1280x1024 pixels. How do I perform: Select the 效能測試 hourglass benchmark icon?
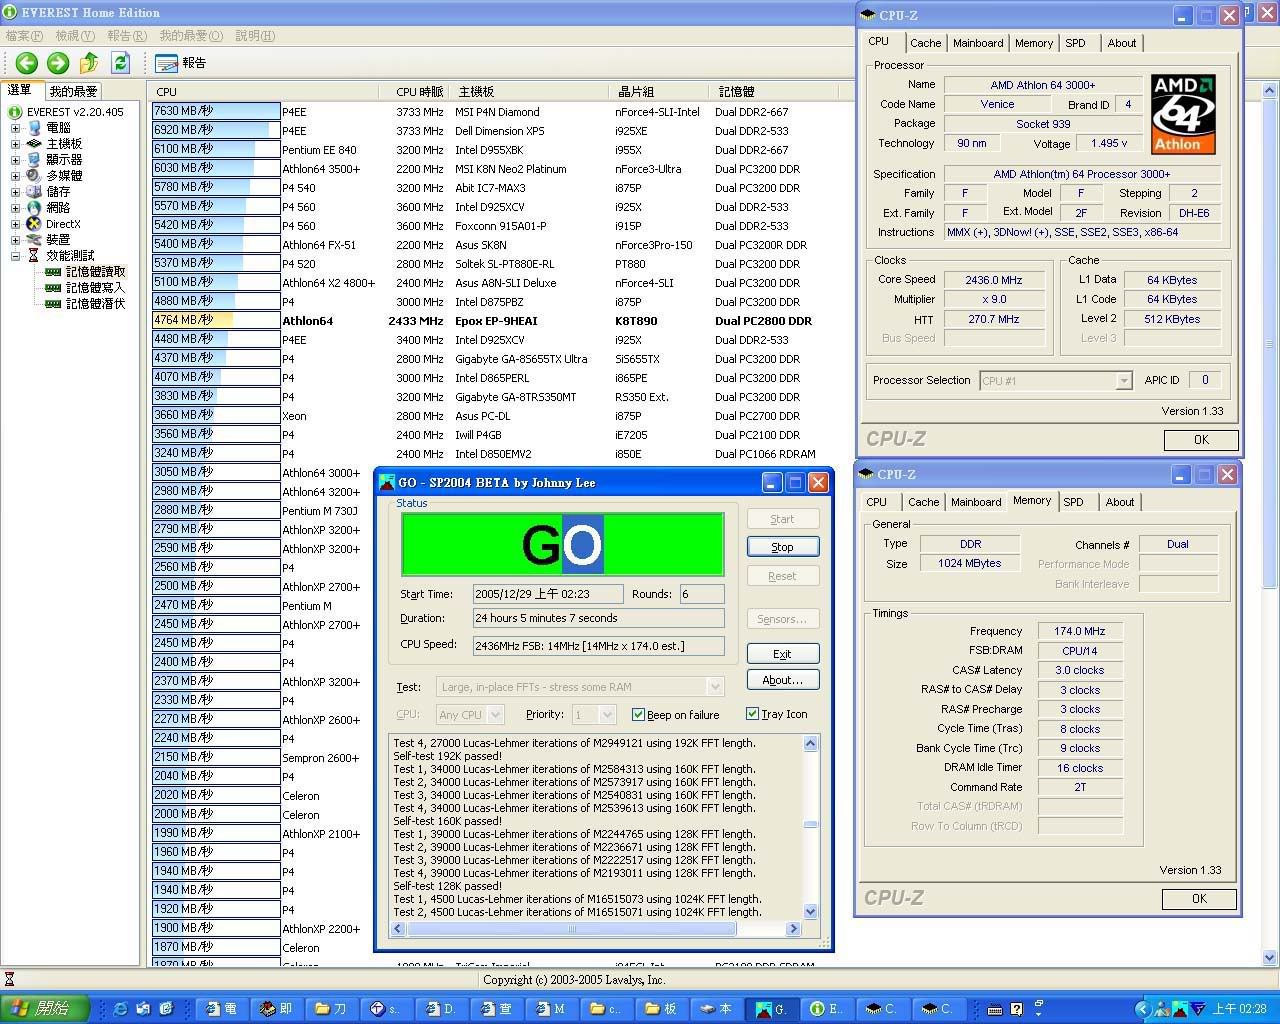35,256
